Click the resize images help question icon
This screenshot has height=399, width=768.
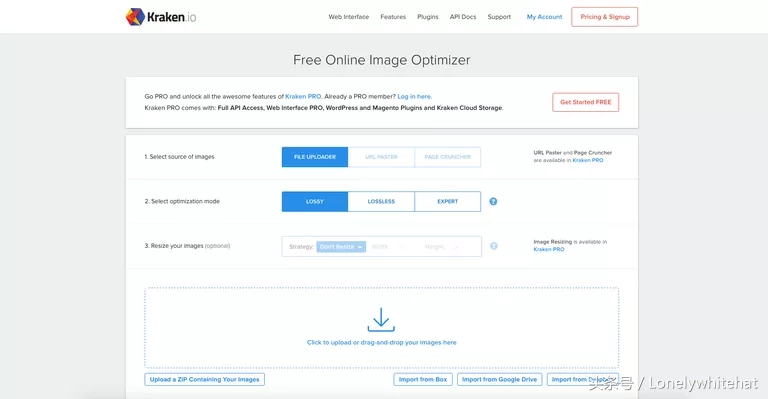click(494, 246)
